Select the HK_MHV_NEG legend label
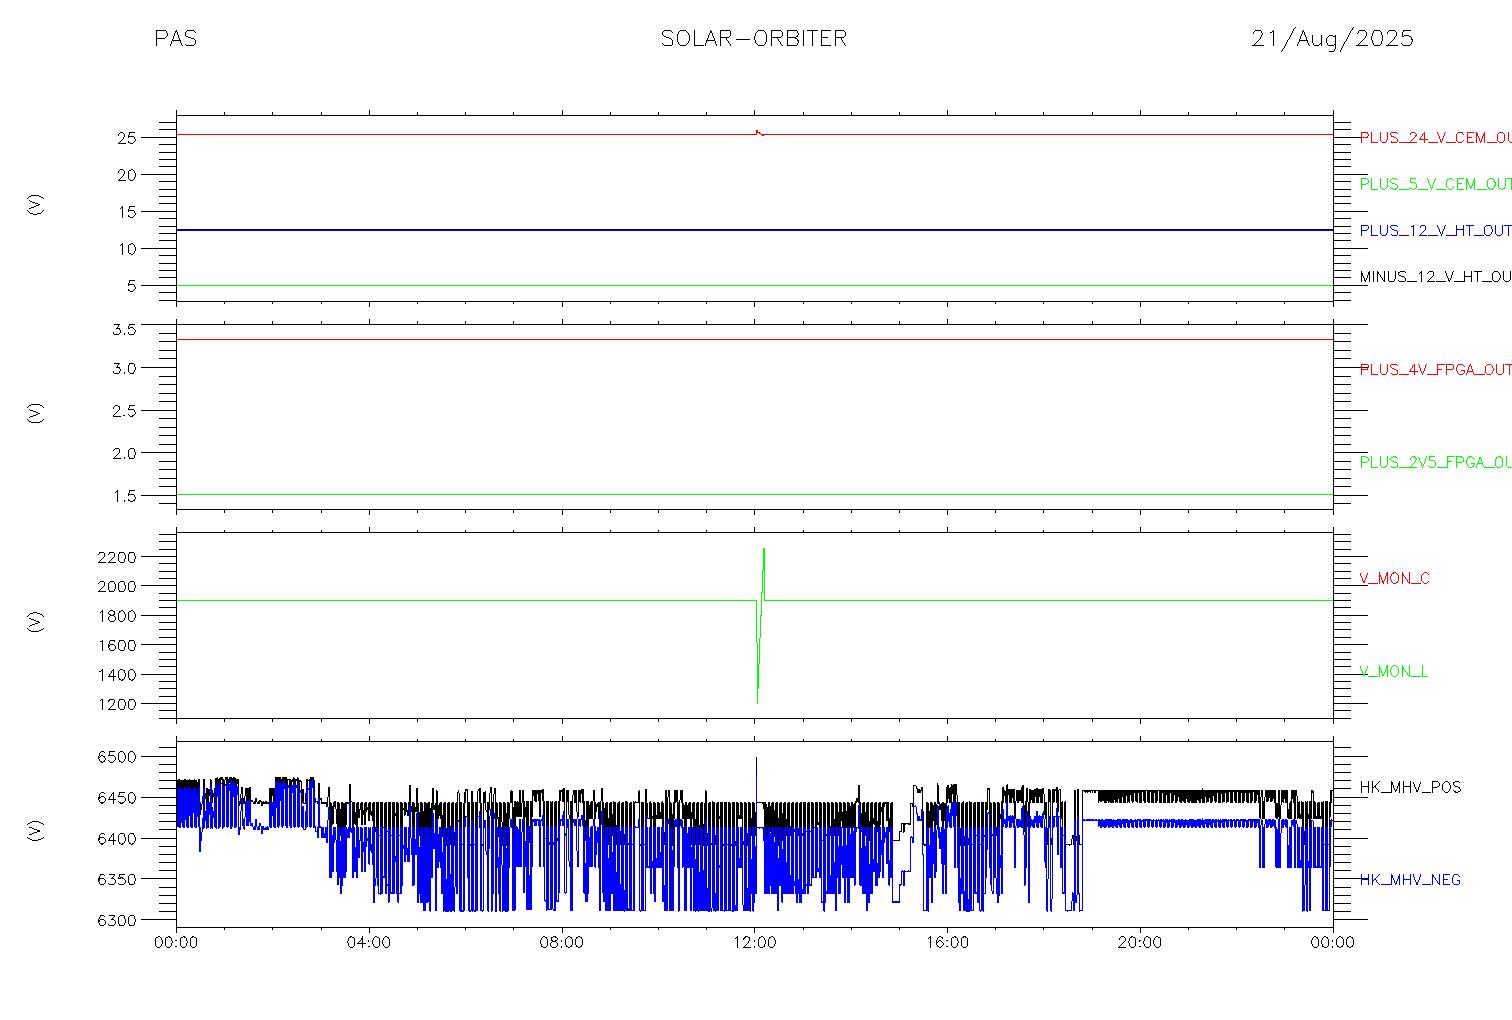The width and height of the screenshot is (1512, 1020). click(x=1410, y=880)
